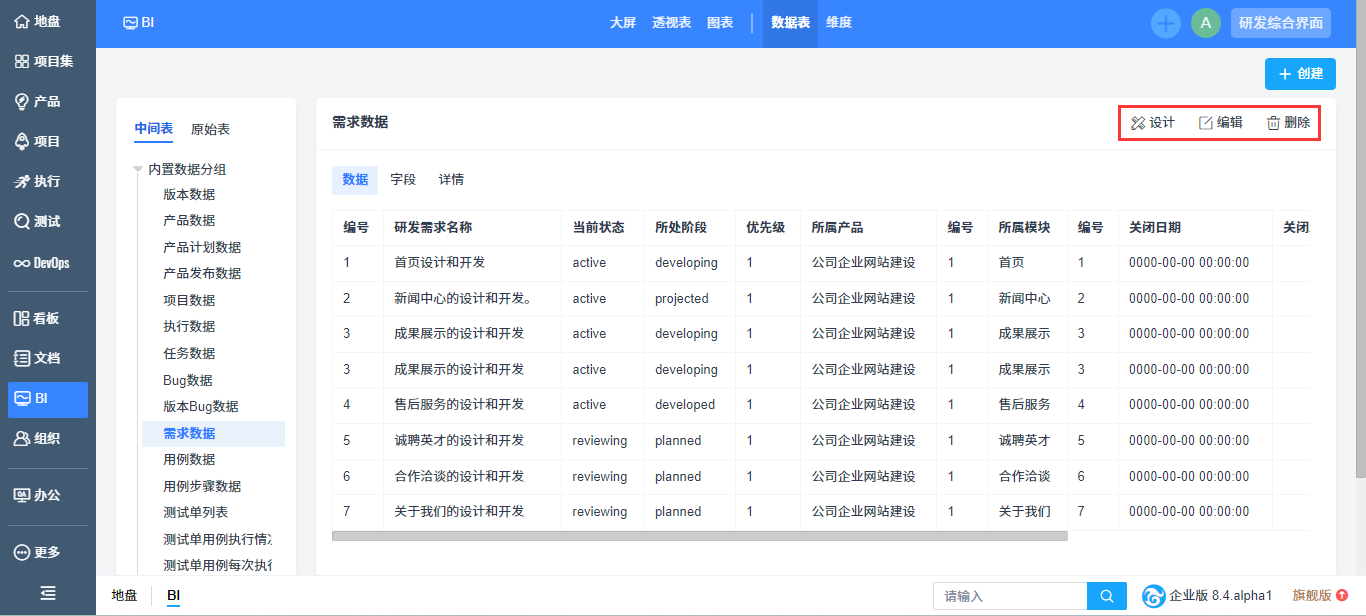Click the design tool icon for 需求数据

point(1138,123)
